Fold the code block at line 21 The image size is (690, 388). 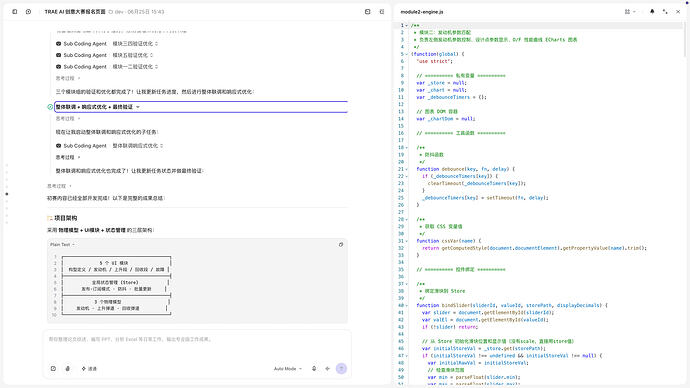(x=406, y=169)
